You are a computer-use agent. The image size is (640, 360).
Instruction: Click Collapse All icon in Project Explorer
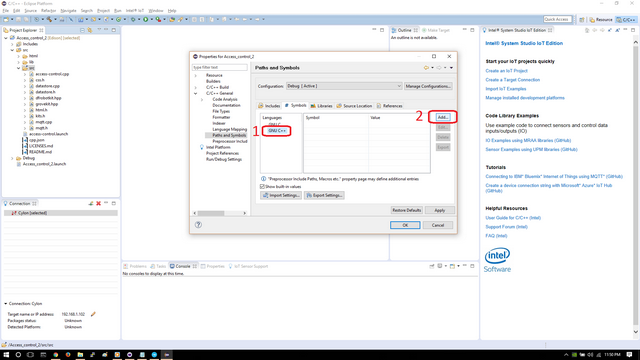click(x=82, y=30)
